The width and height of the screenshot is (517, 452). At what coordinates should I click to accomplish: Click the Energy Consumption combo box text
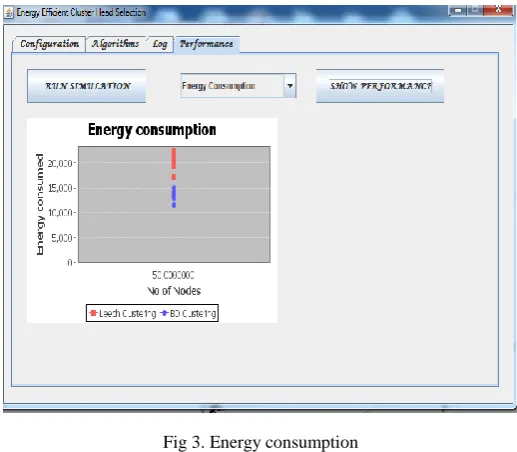click(219, 86)
